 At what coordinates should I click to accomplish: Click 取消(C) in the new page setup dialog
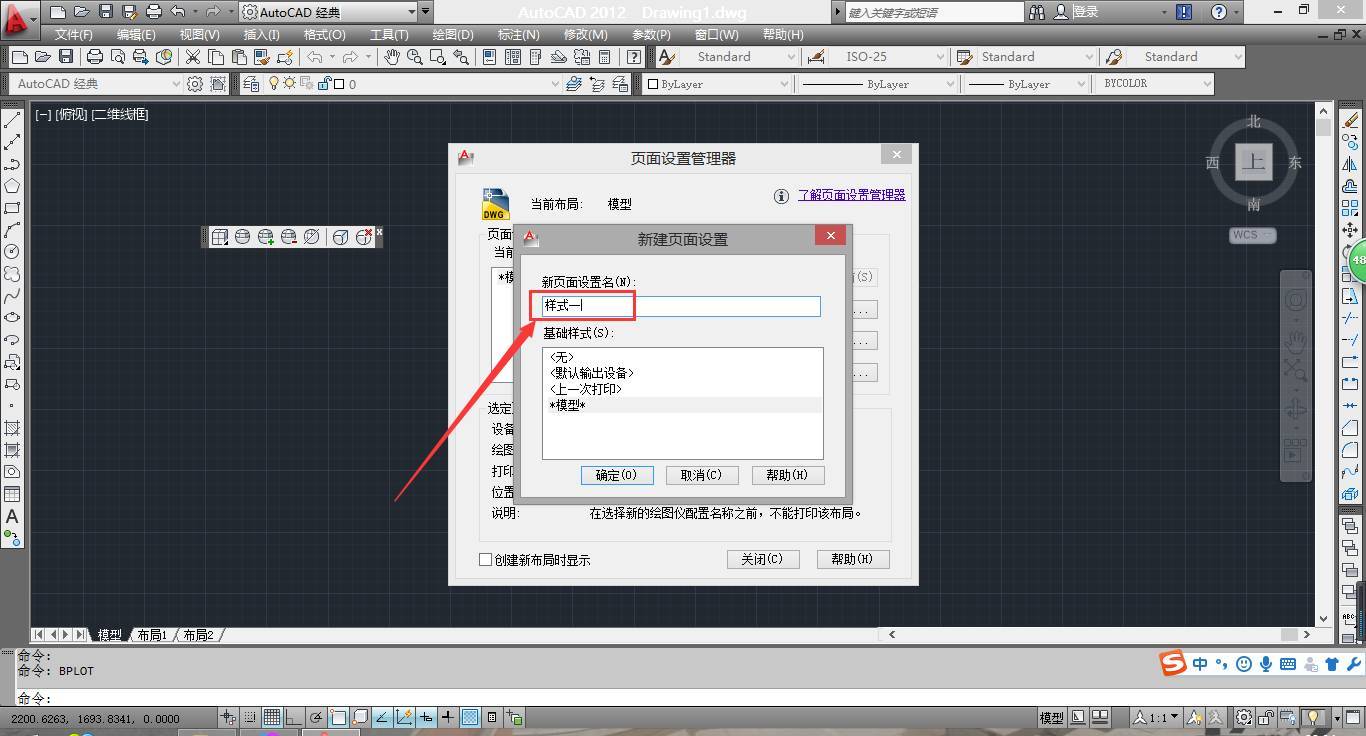tap(701, 475)
